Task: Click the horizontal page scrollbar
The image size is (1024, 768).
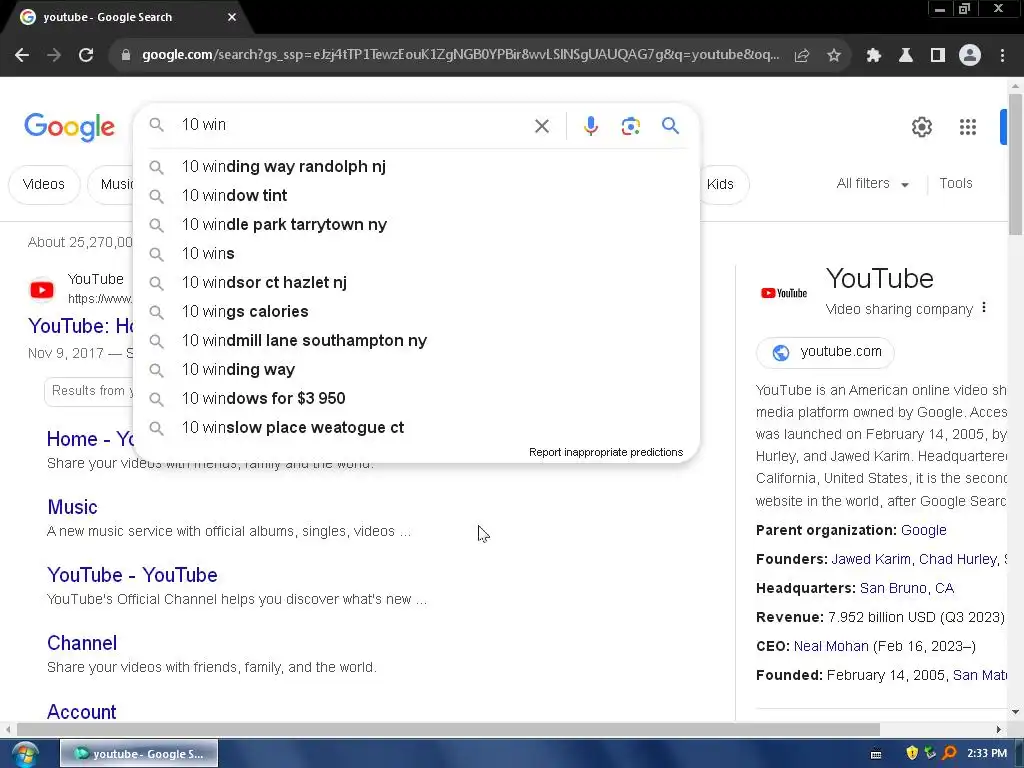Action: [x=448, y=729]
